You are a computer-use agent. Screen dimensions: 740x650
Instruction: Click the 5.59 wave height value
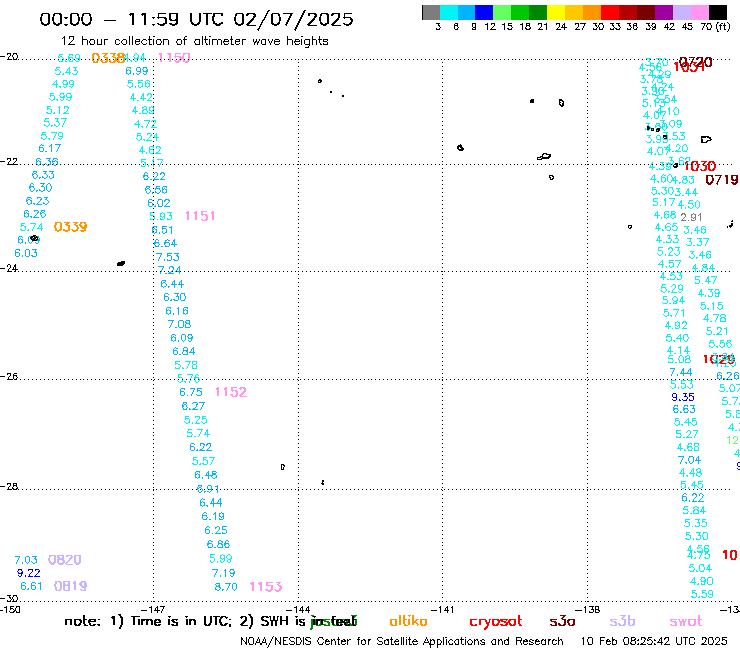pyautogui.click(x=702, y=594)
